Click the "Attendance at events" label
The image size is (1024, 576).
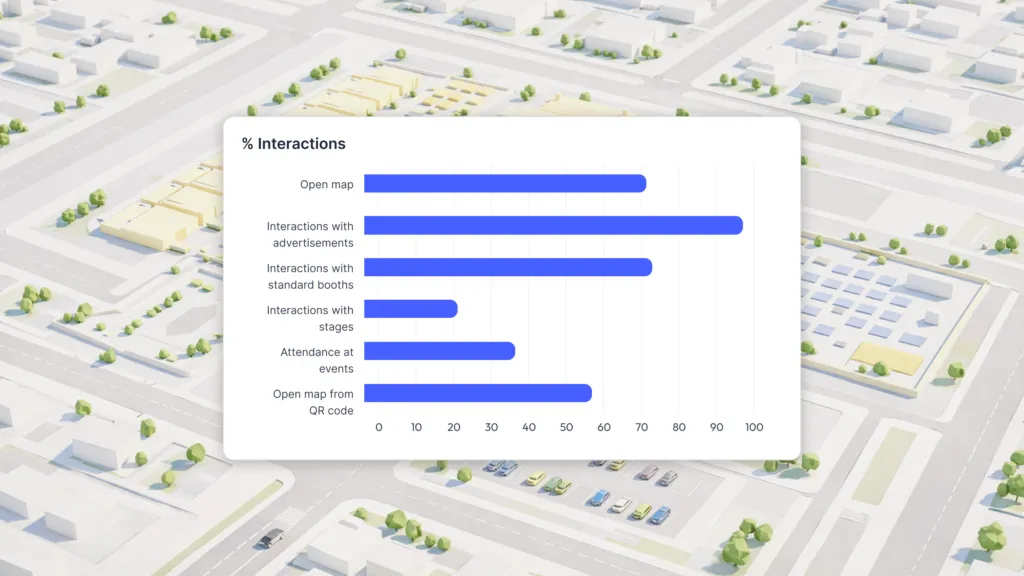pyautogui.click(x=317, y=360)
